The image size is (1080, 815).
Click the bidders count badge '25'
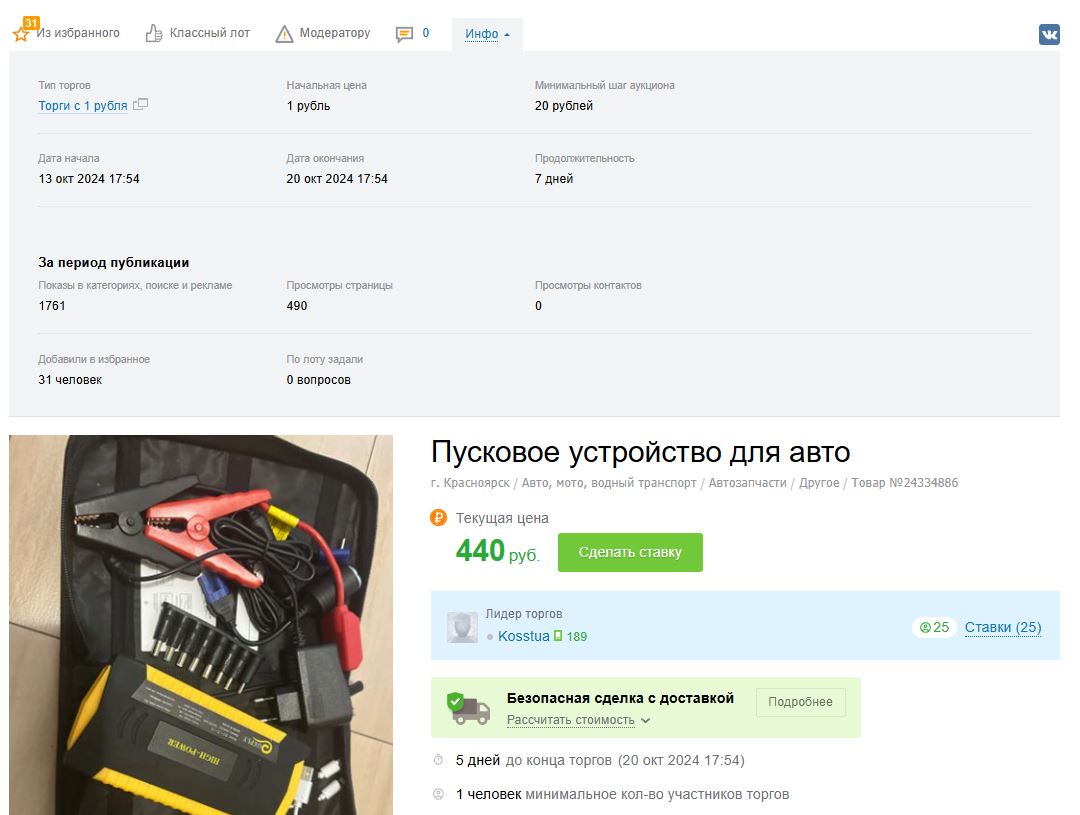point(934,628)
